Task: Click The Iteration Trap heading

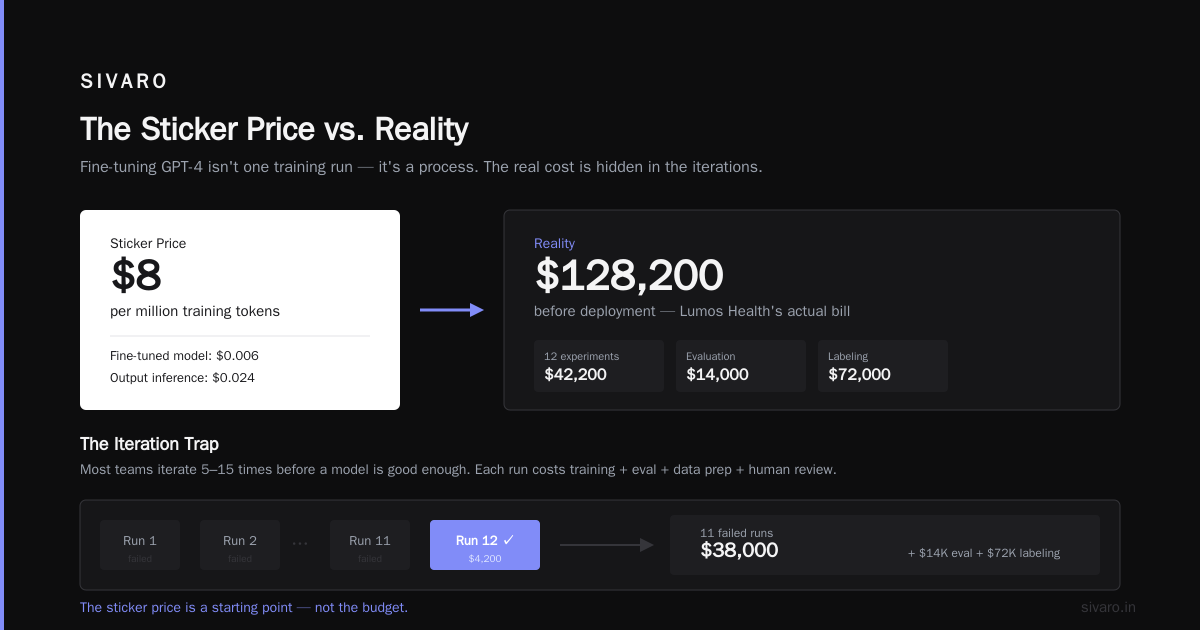Action: pyautogui.click(x=149, y=444)
